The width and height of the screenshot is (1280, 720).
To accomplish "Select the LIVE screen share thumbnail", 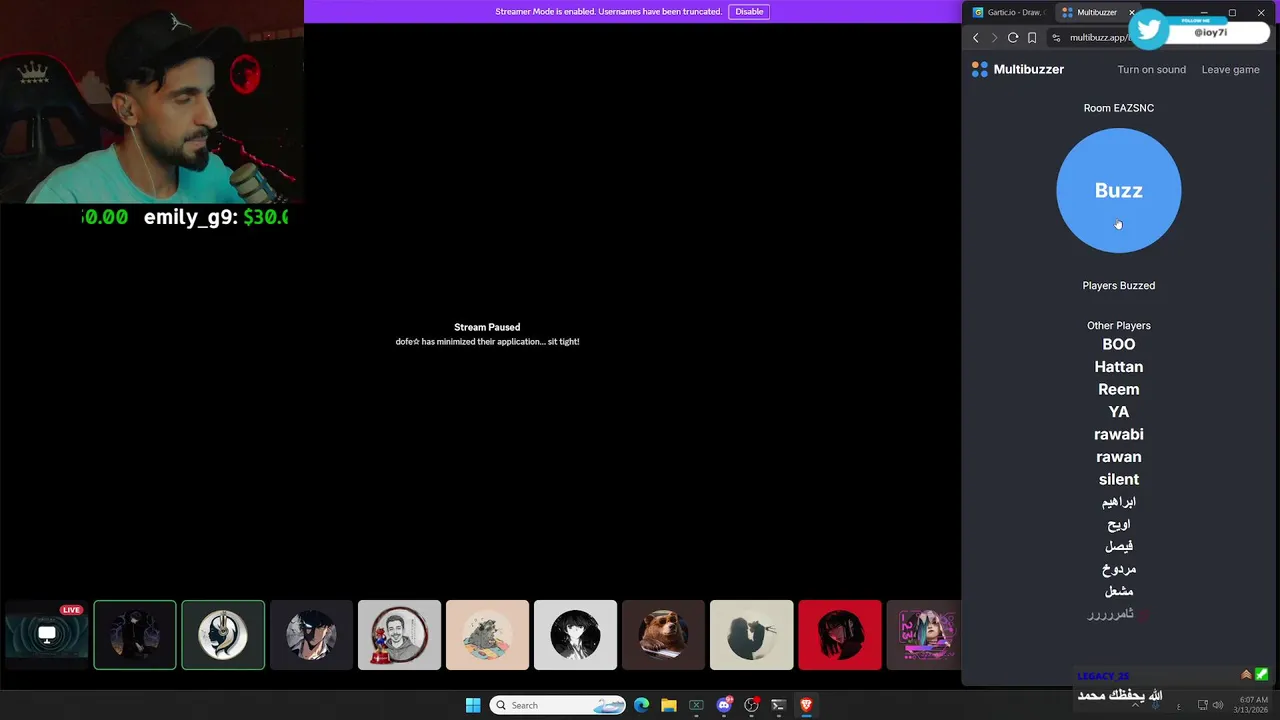I will (x=47, y=635).
